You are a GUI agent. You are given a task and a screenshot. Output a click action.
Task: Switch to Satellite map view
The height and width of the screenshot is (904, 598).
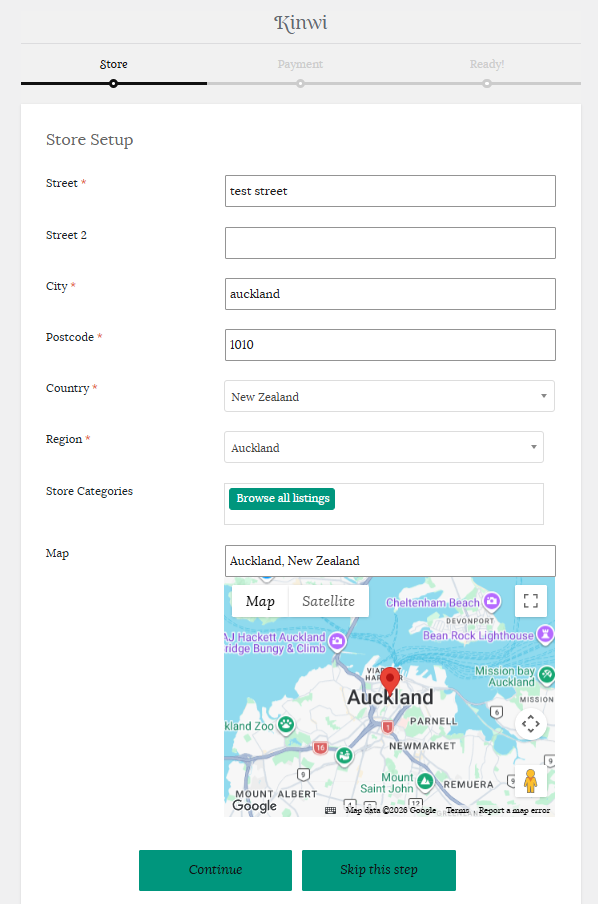(328, 601)
